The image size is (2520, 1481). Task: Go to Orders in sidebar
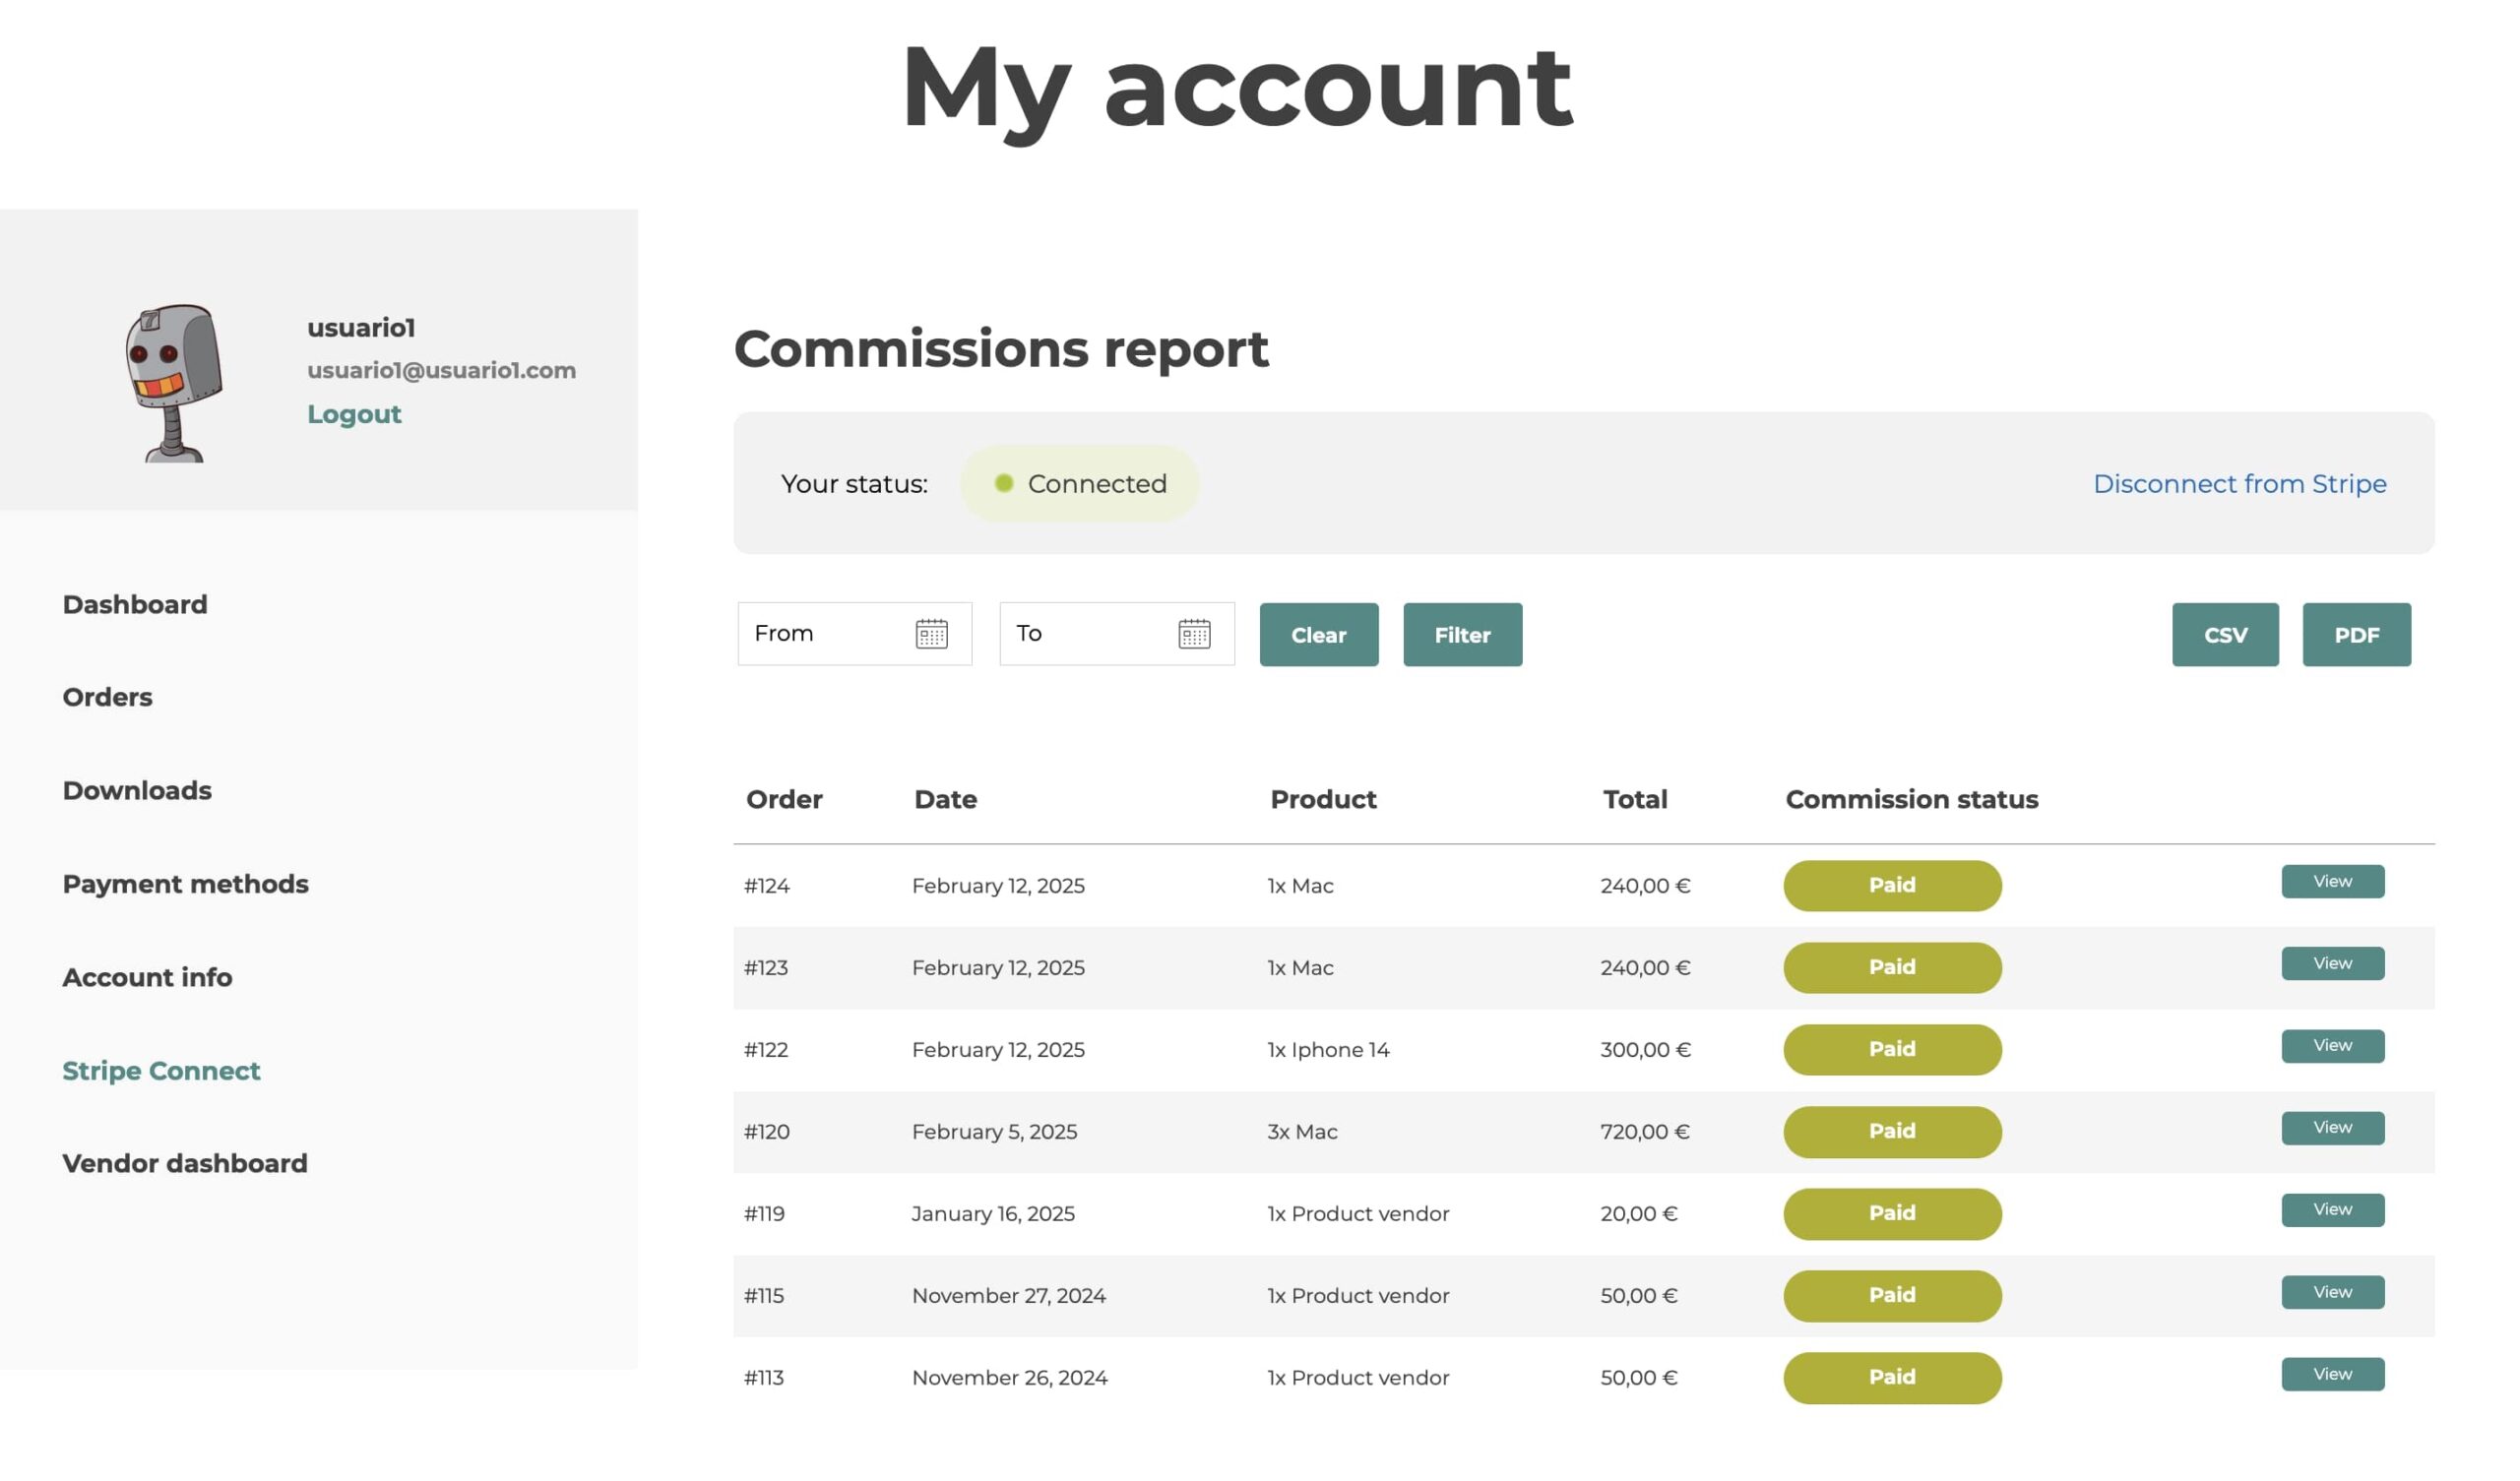pyautogui.click(x=107, y=697)
